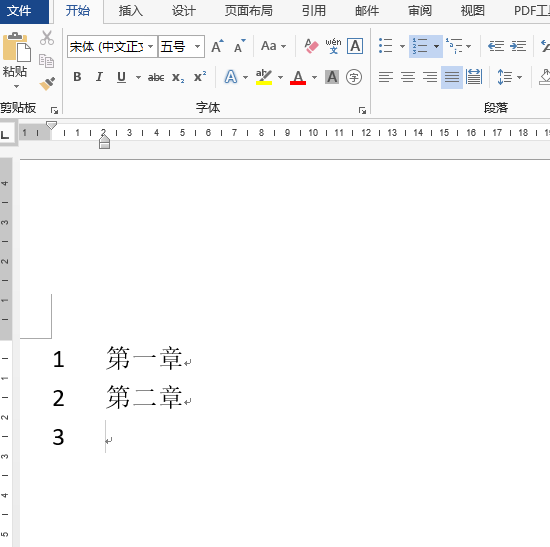The image size is (550, 547).
Task: Click the first line indent ruler marker
Action: coord(52,125)
